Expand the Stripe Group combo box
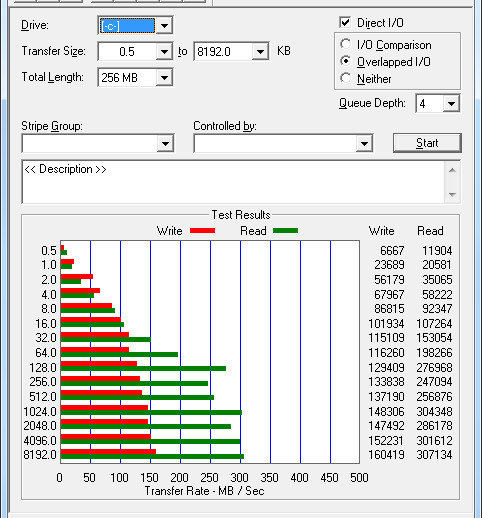 coord(165,144)
